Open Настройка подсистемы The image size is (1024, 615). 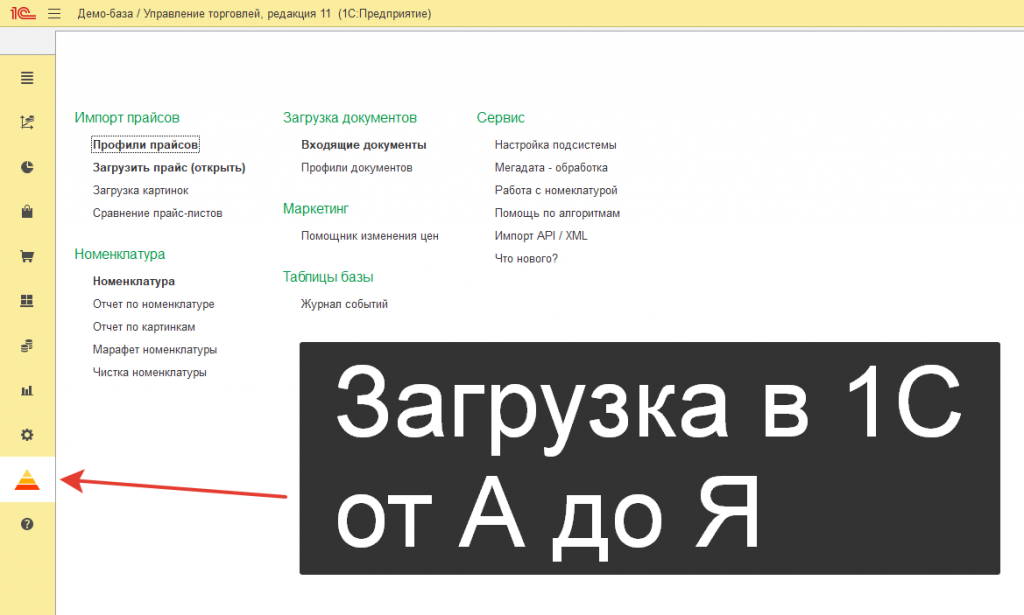556,145
